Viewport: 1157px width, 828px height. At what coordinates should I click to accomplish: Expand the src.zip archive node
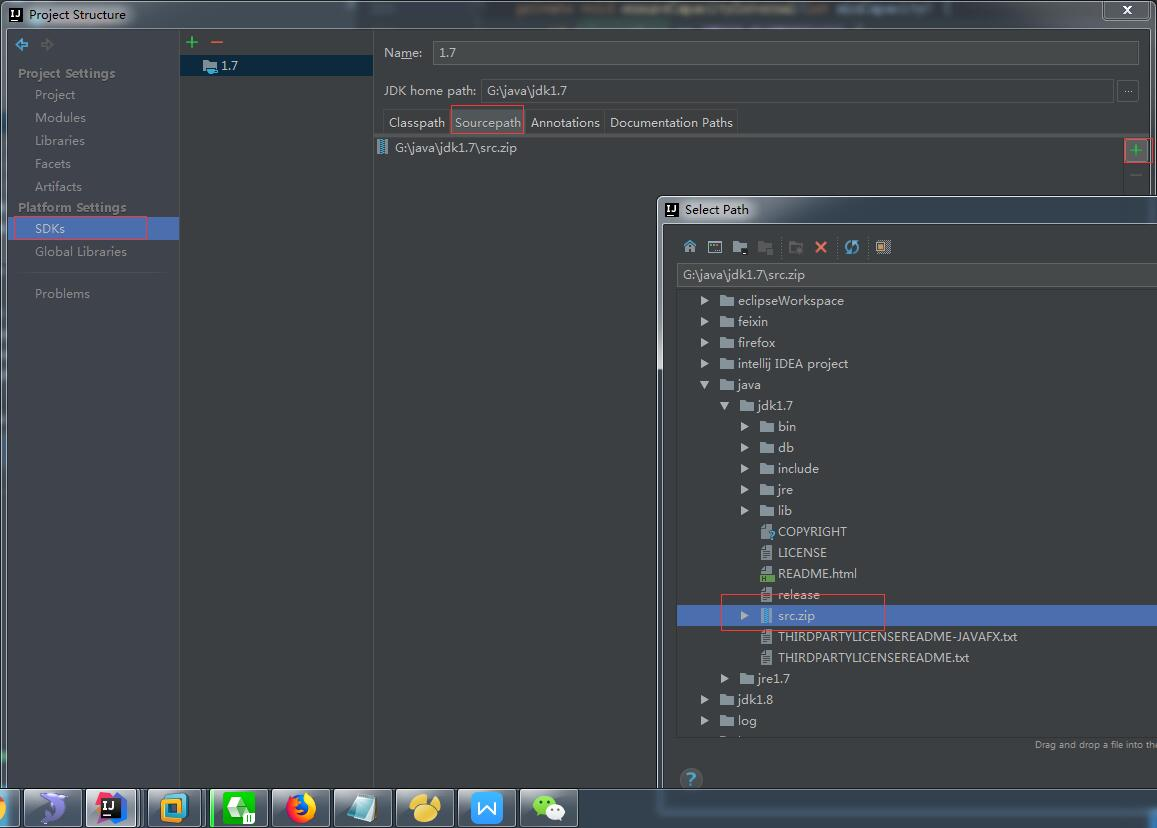point(745,616)
